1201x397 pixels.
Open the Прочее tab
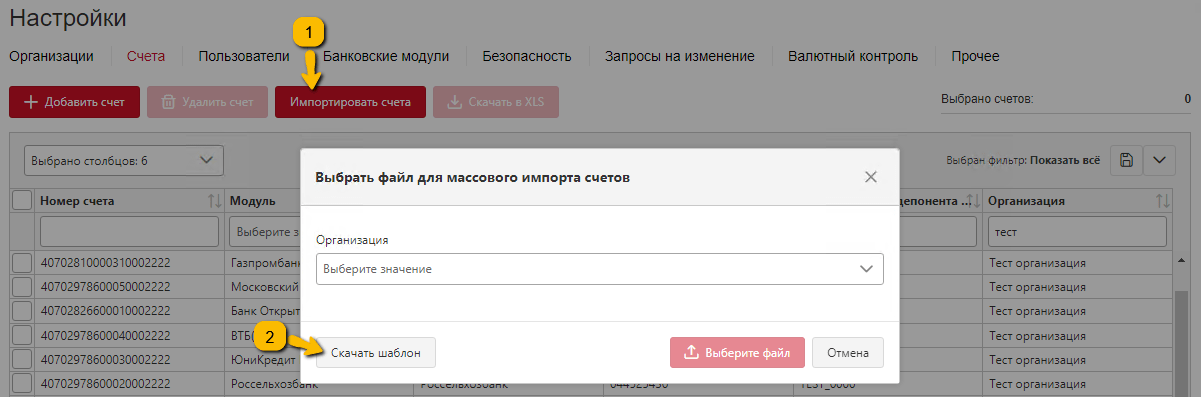pyautogui.click(x=975, y=56)
